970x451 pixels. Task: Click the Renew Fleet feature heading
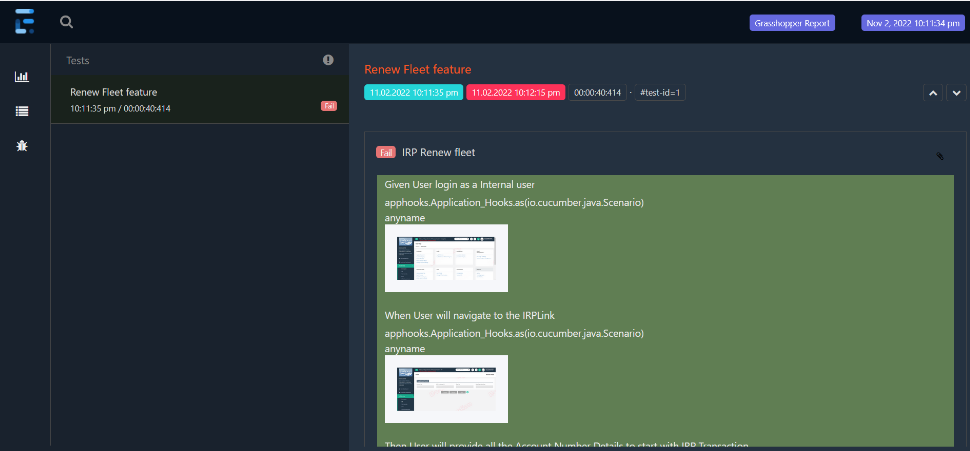(418, 69)
